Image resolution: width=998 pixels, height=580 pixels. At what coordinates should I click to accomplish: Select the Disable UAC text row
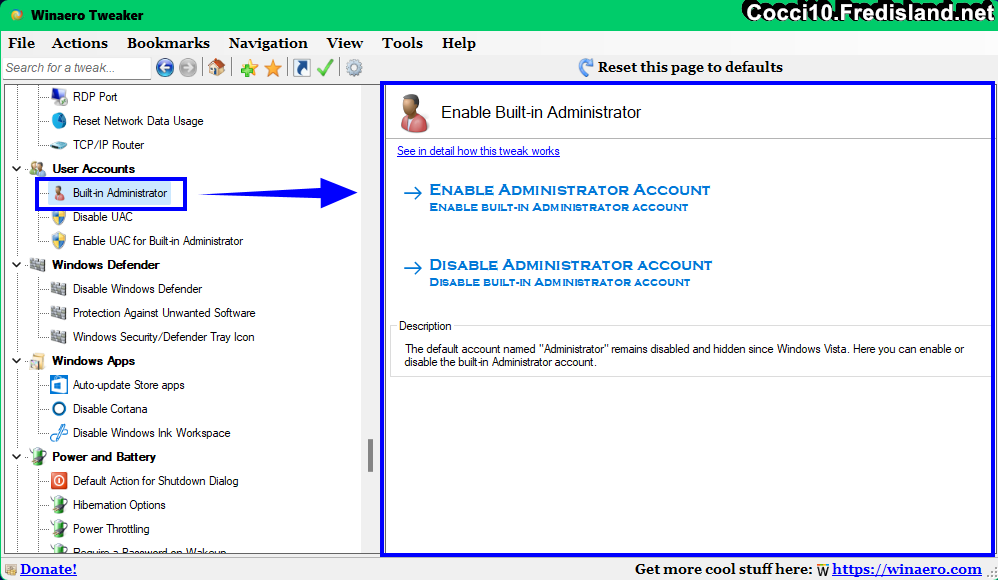pyautogui.click(x=102, y=217)
